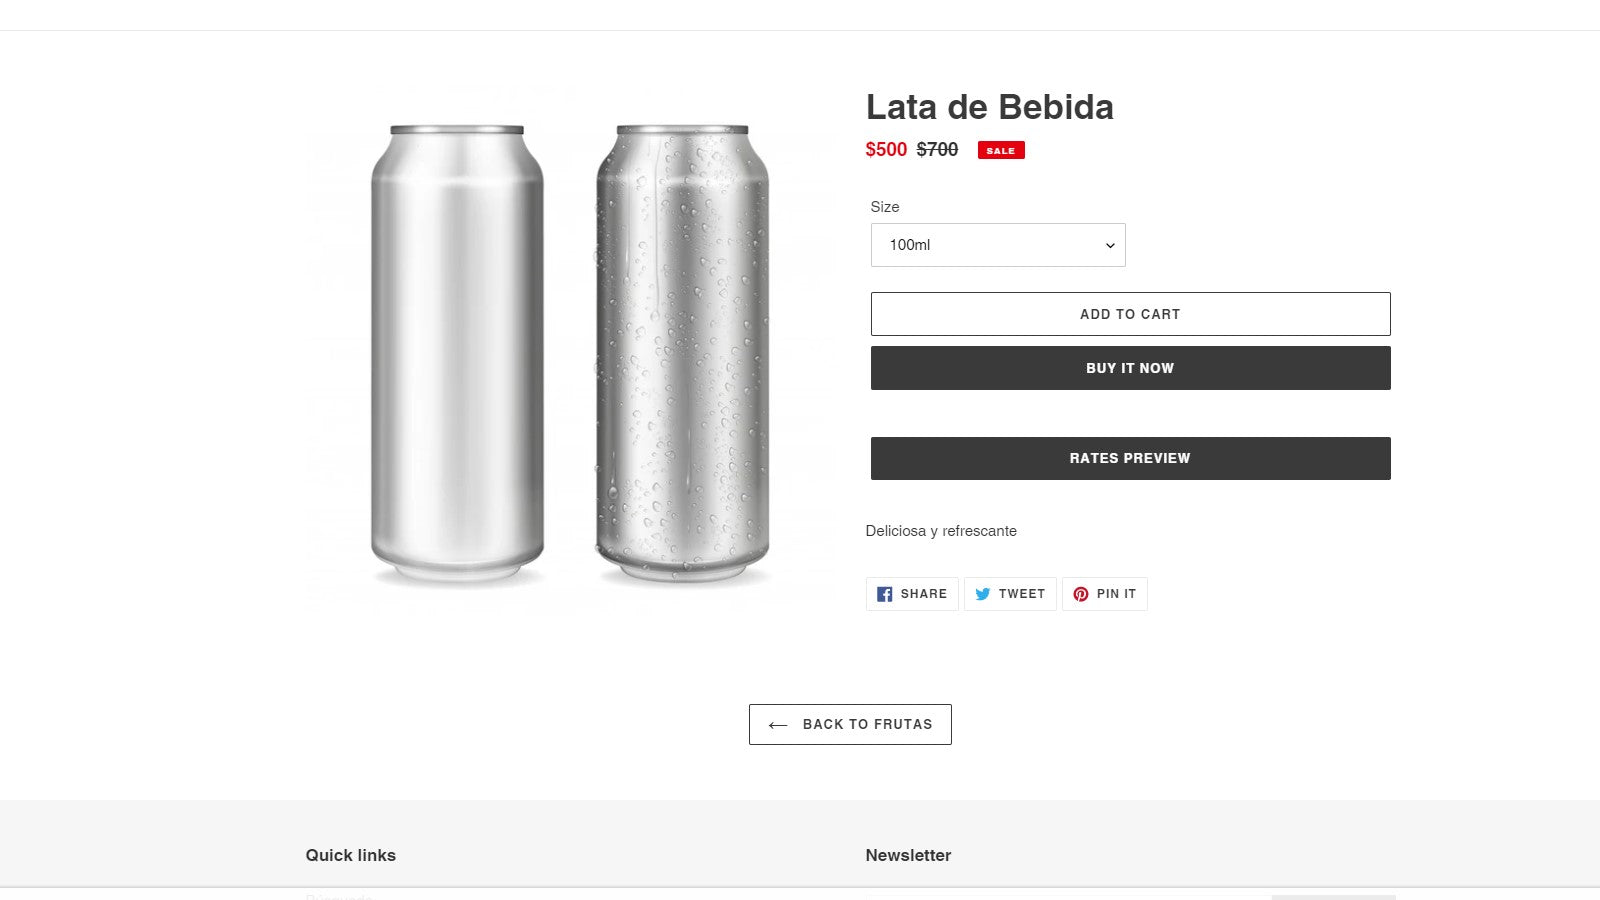The image size is (1600, 900).
Task: Click the Twitter bird icon
Action: coord(985,593)
